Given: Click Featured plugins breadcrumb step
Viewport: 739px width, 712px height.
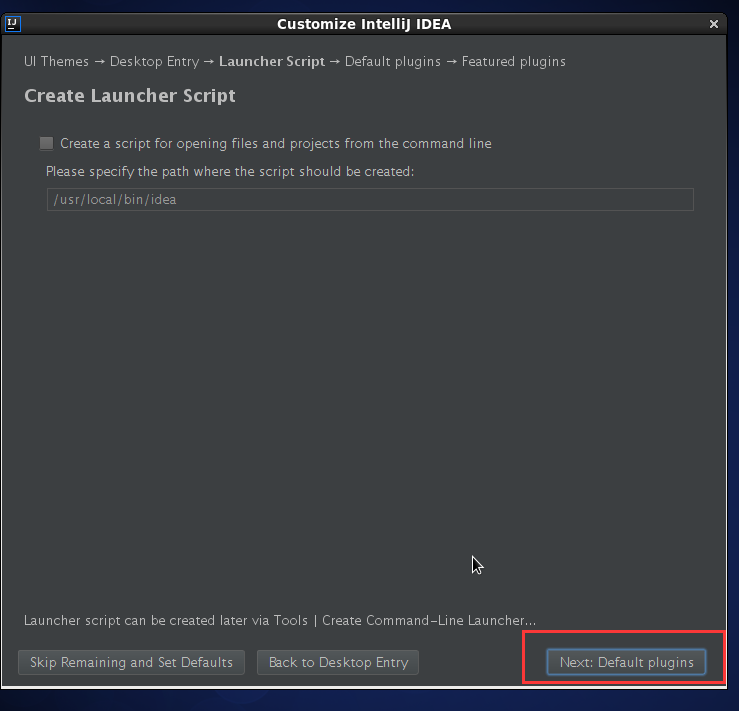Looking at the screenshot, I should click(x=514, y=62).
